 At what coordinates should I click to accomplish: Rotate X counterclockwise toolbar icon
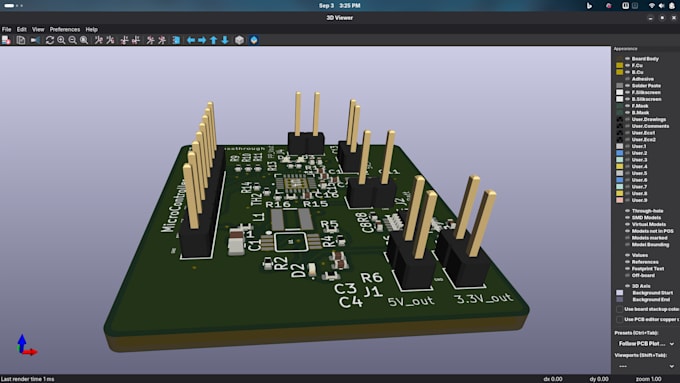coord(110,40)
